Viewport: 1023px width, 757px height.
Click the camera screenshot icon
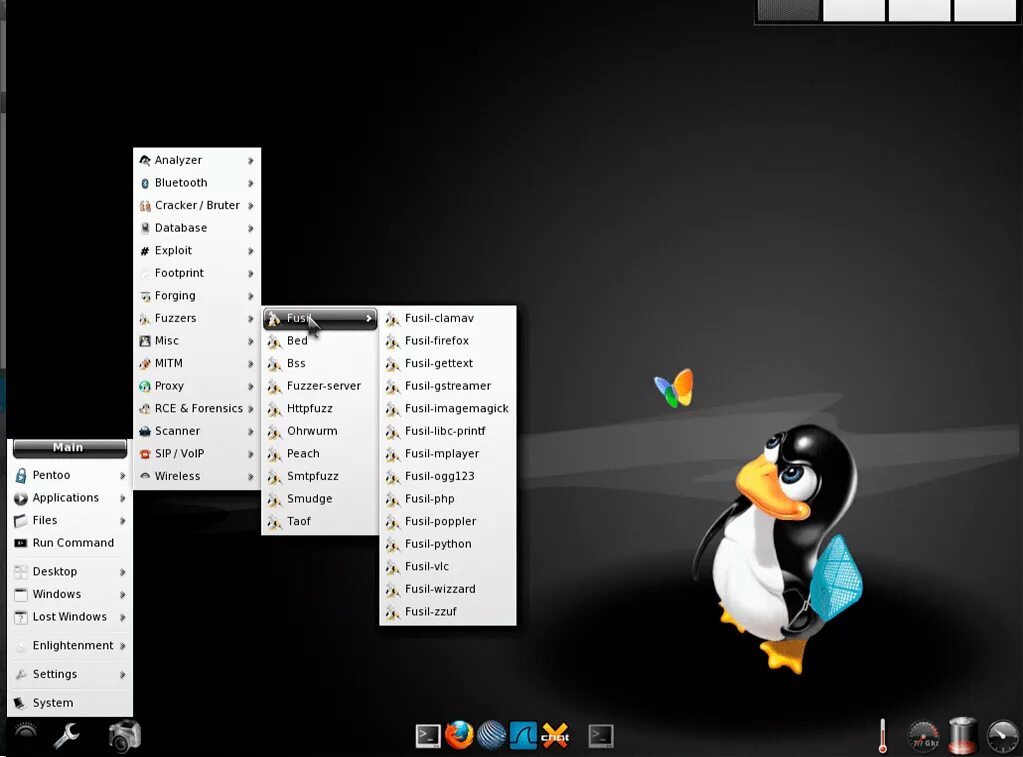coord(125,735)
